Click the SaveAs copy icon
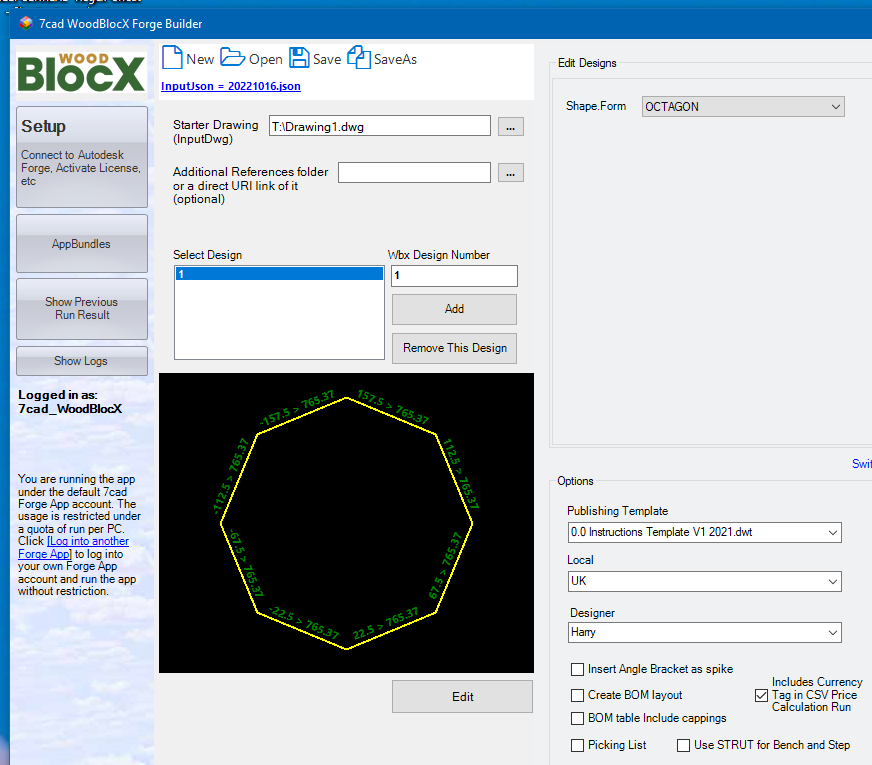Screen dimensions: 872x765 coord(359,57)
